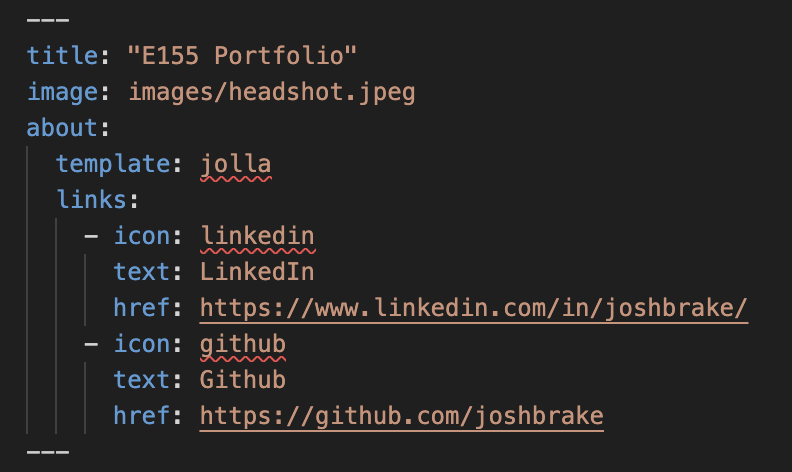Place cursor in the "E155 Portfolio" title string
The height and width of the screenshot is (472, 792).
[242, 56]
